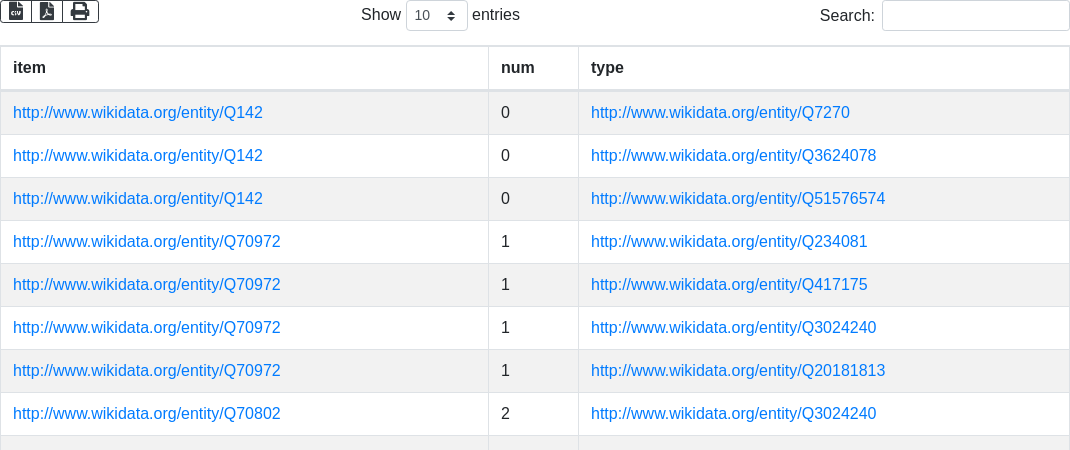Open Q70972 item link beside Q234081

point(147,242)
